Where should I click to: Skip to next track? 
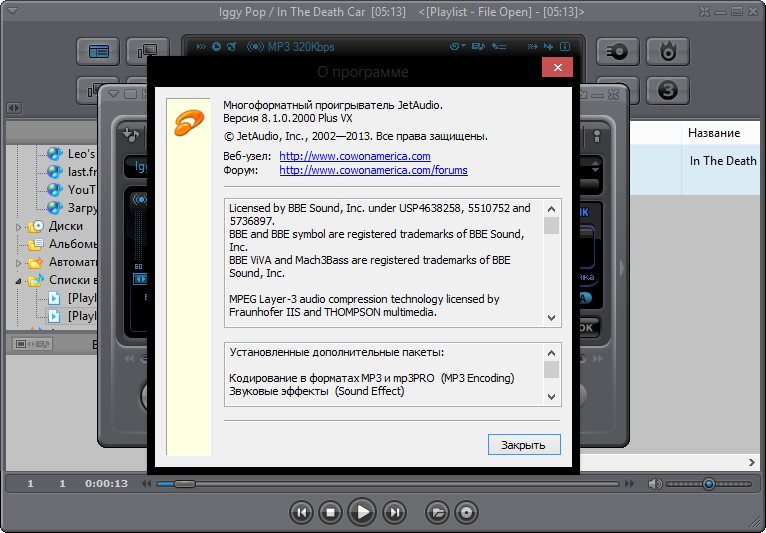click(394, 512)
